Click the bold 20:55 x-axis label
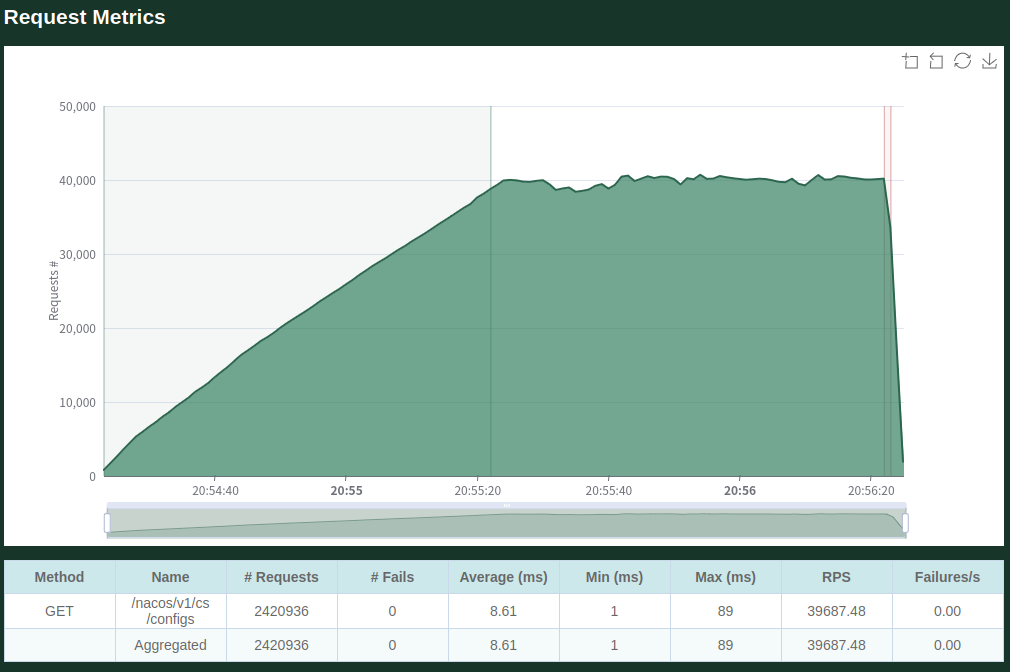 (x=347, y=491)
